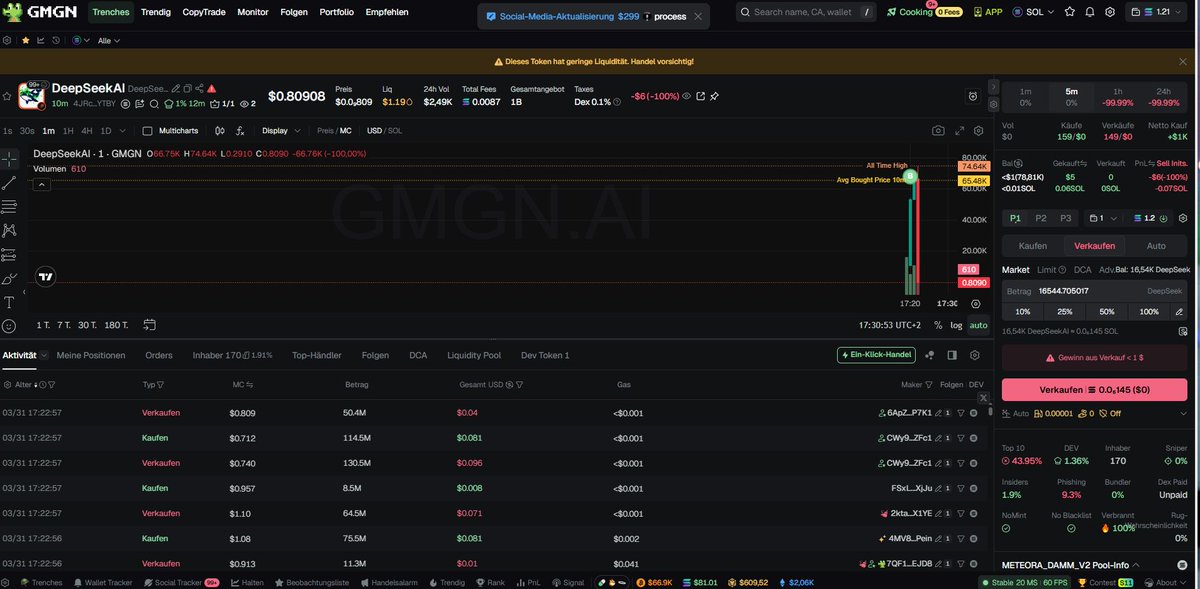Screen dimensions: 1200x589
Task: Open the About menu in status bar
Action: pyautogui.click(x=1167, y=582)
